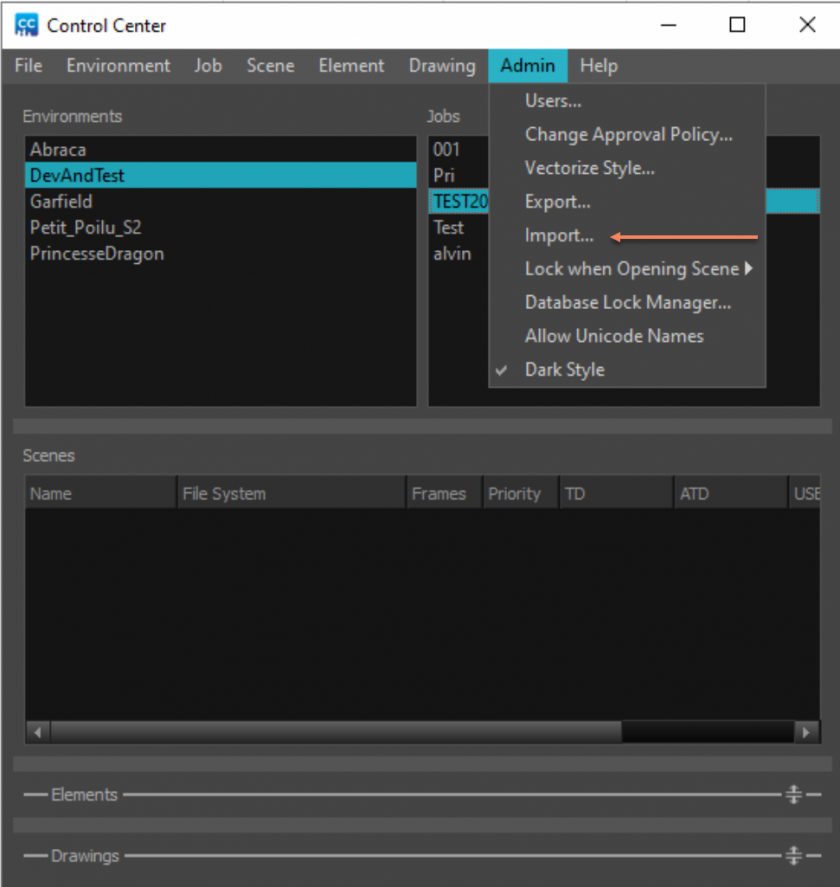The width and height of the screenshot is (840, 887).
Task: Expand Lock when Opening Scene submenu
Action: point(627,269)
